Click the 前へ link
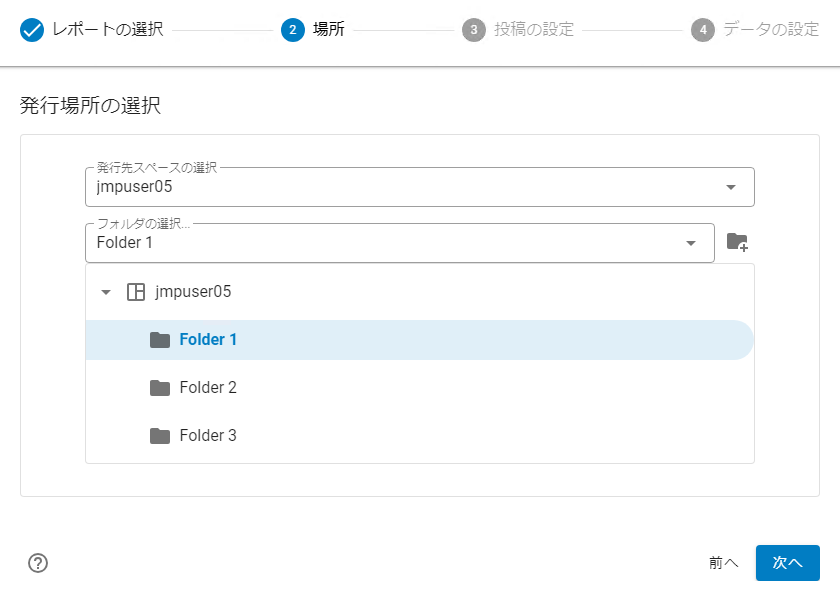Viewport: 840px width, 596px height. (x=723, y=563)
